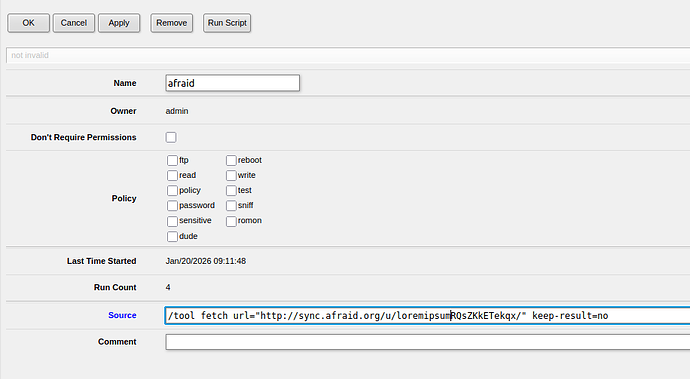
Task: Check the sensitive policy
Action: tap(172, 221)
